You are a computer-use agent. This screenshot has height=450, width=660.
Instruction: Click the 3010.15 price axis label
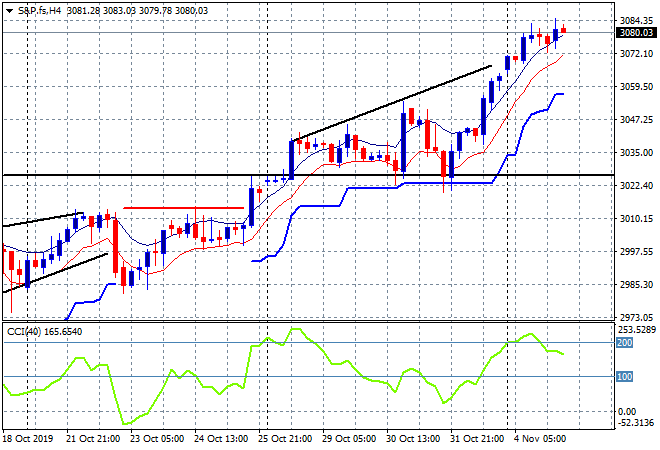point(636,218)
